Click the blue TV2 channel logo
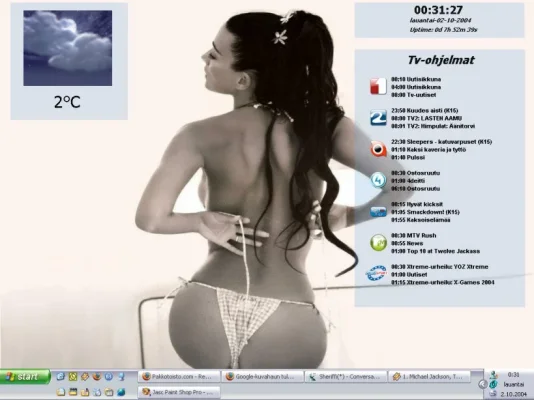 point(378,117)
